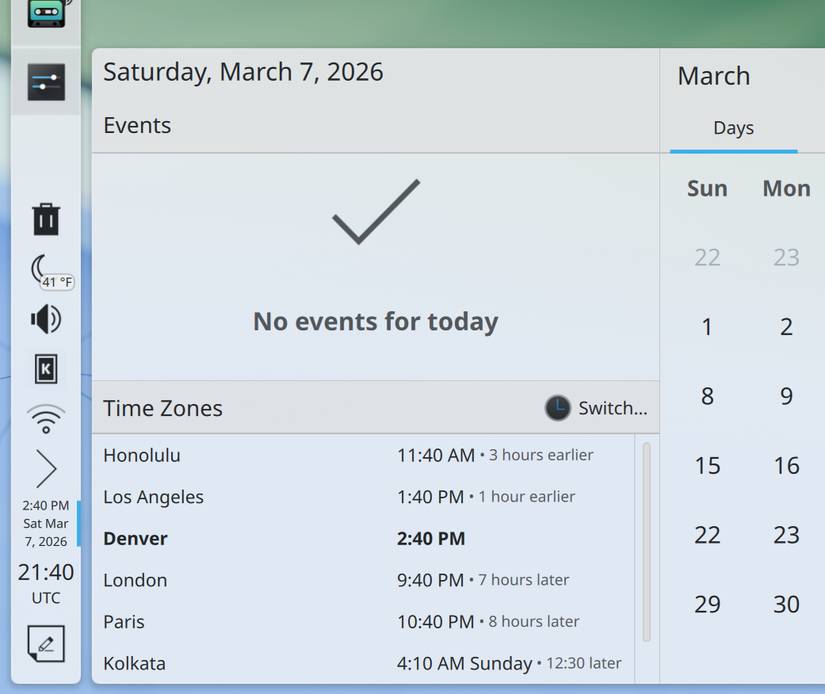Viewport: 825px width, 694px height.
Task: Mute audio by clicking the speaker icon
Action: click(x=46, y=320)
